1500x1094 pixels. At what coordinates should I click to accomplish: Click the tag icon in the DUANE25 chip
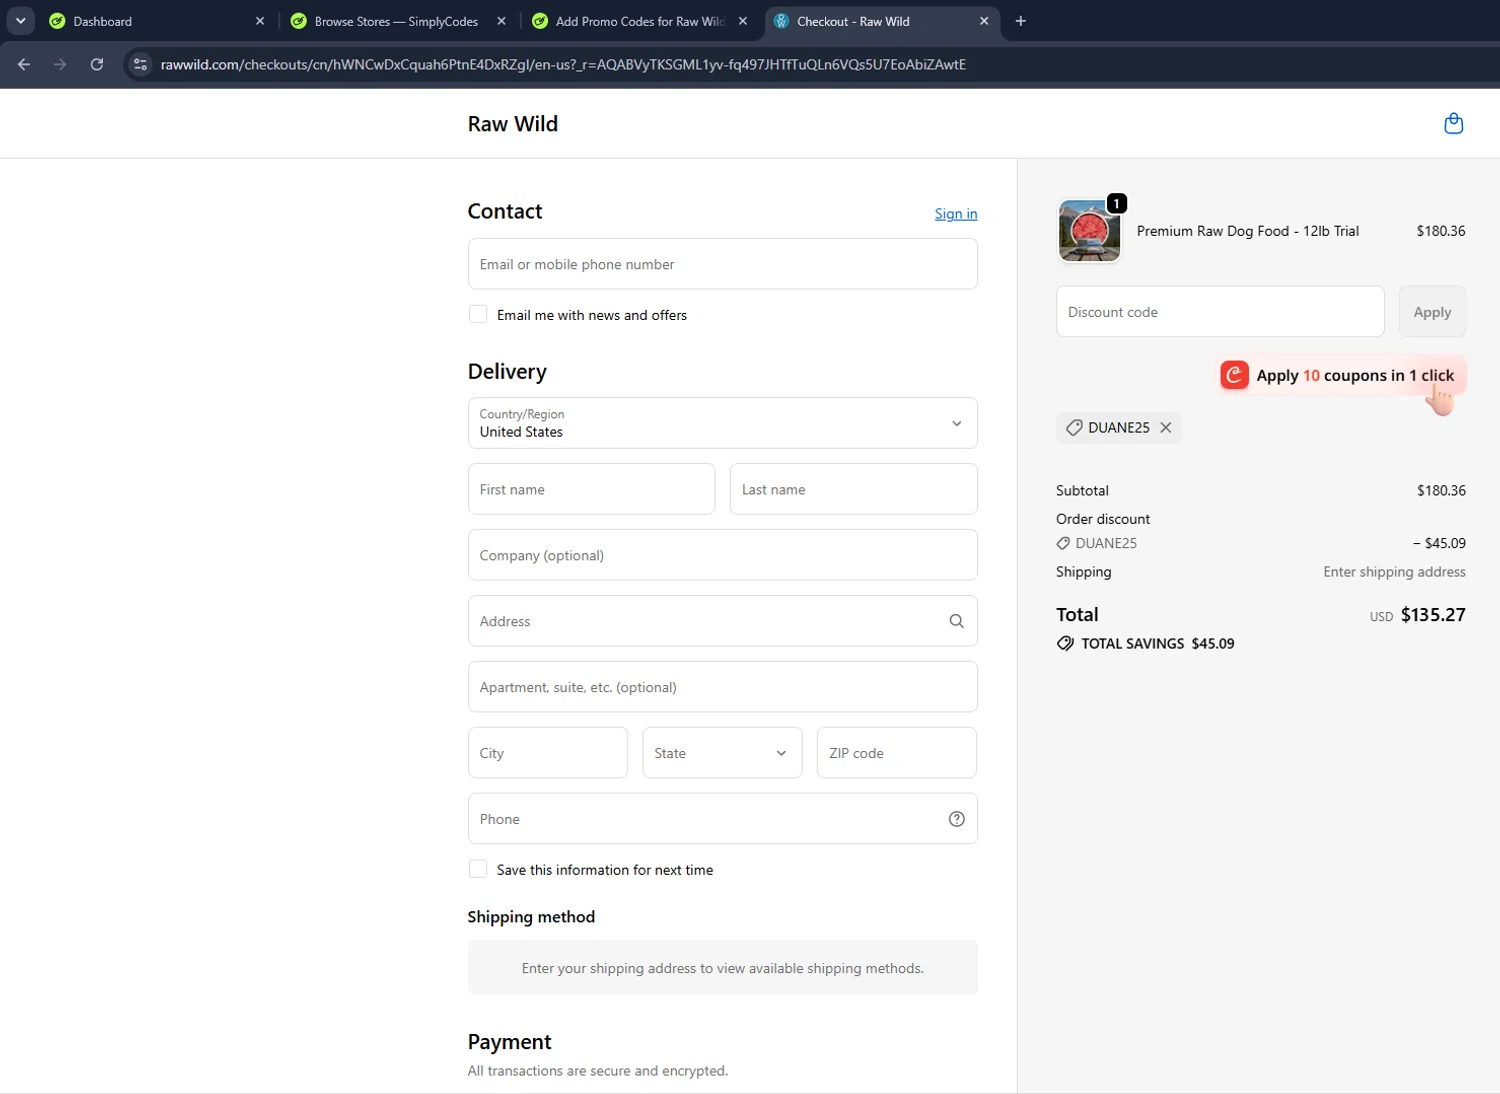(1074, 428)
